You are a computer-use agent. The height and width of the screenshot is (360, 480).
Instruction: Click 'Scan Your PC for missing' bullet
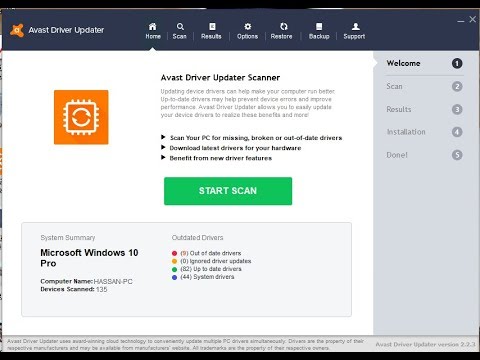click(256, 138)
